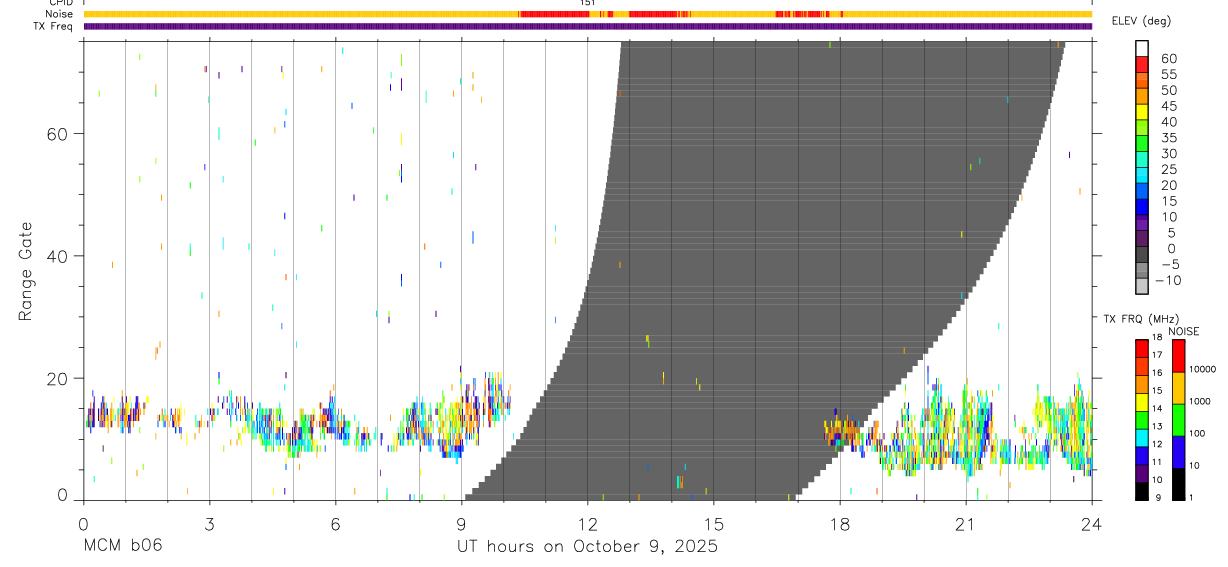
Task: Click the UT hours on October 9, 2025 caption
Action: click(x=587, y=547)
